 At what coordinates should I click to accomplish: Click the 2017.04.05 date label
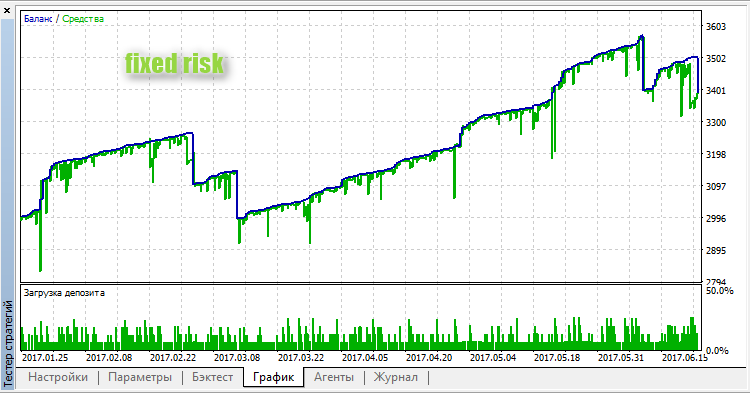[365, 358]
